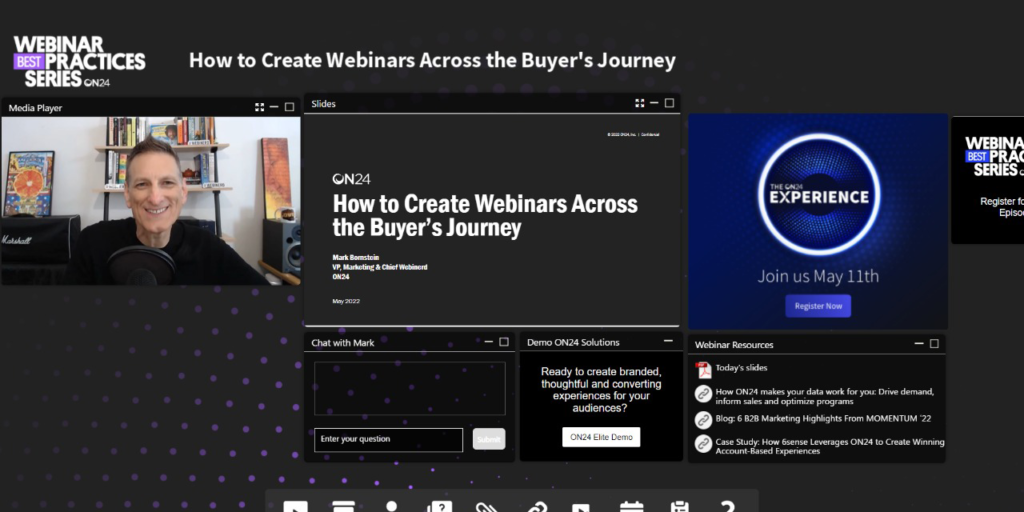This screenshot has width=1024, height=512.
Task: Click the PDF icon for Today's slides
Action: click(703, 370)
